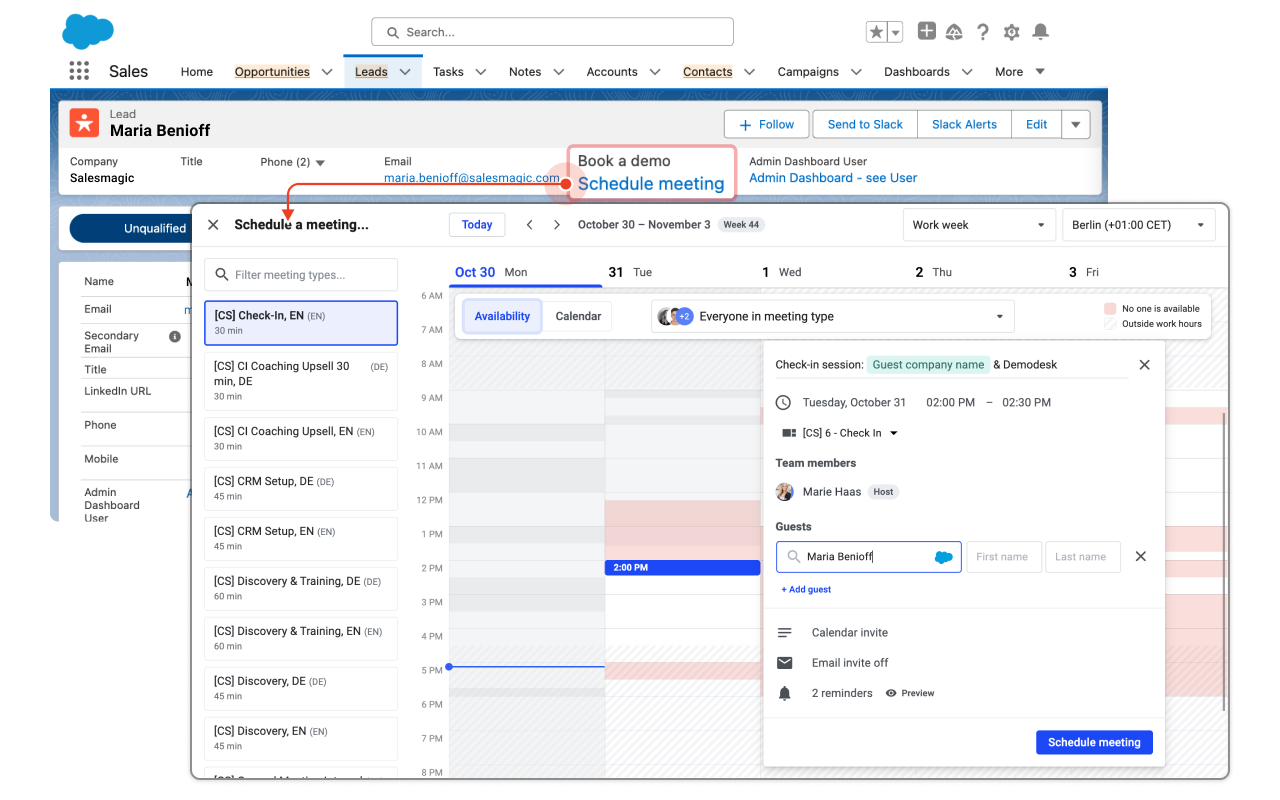Click the Schedule meeting link on lead
Viewport: 1280px width, 800px height.
651,184
